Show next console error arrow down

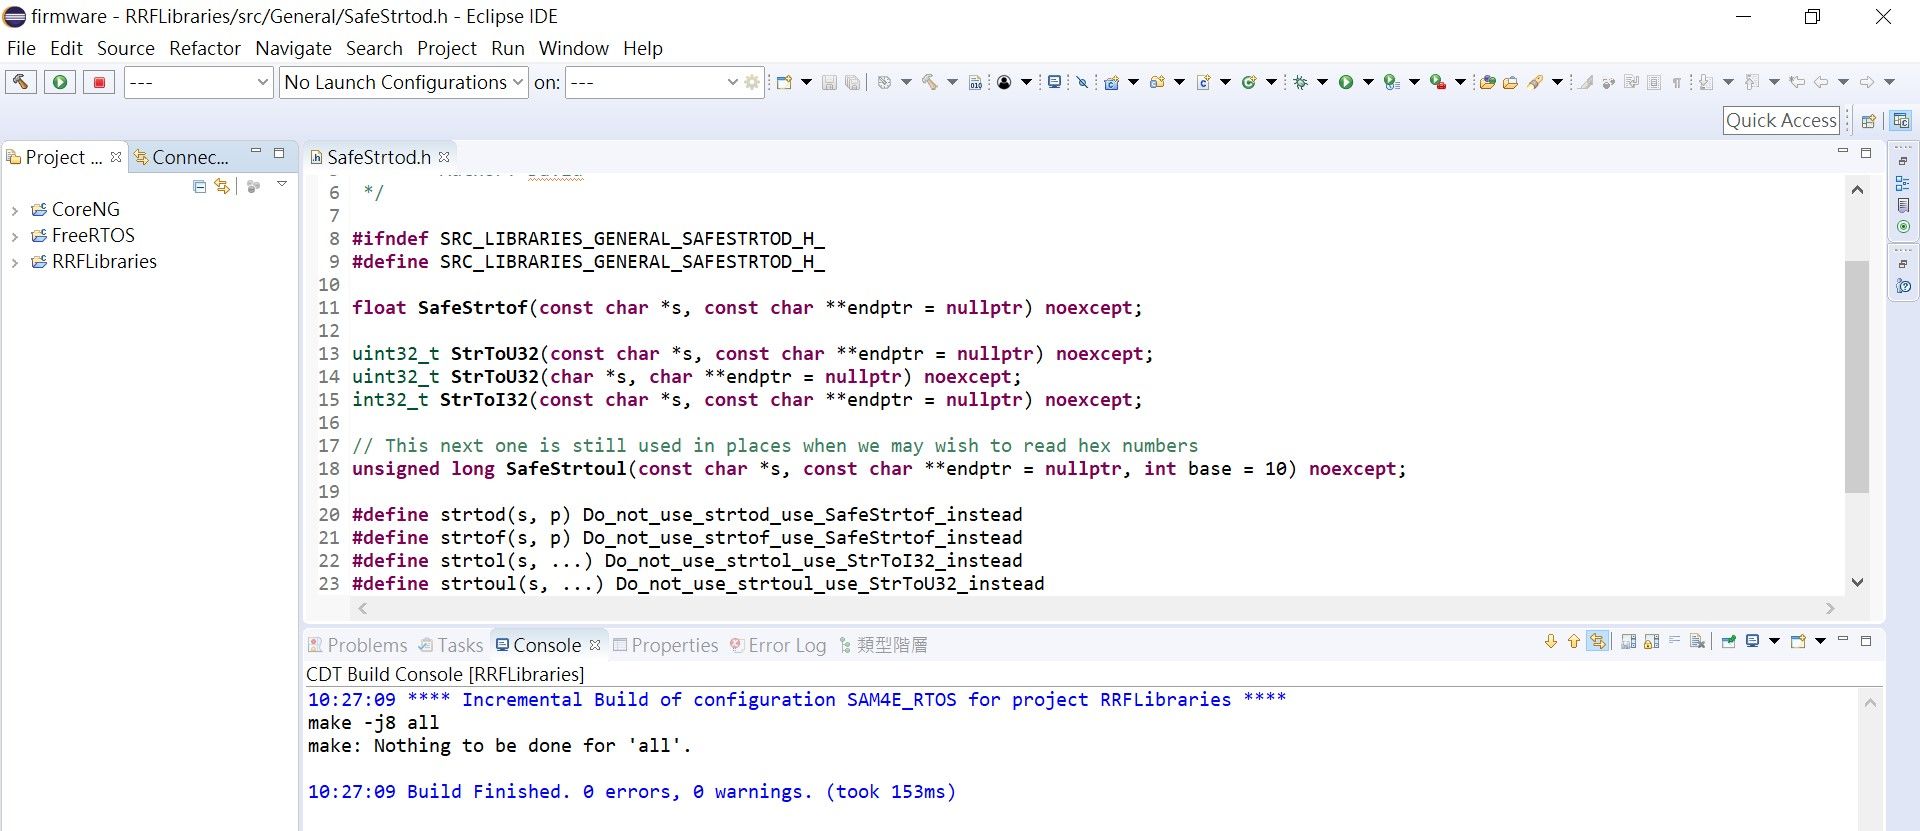[x=1551, y=641]
